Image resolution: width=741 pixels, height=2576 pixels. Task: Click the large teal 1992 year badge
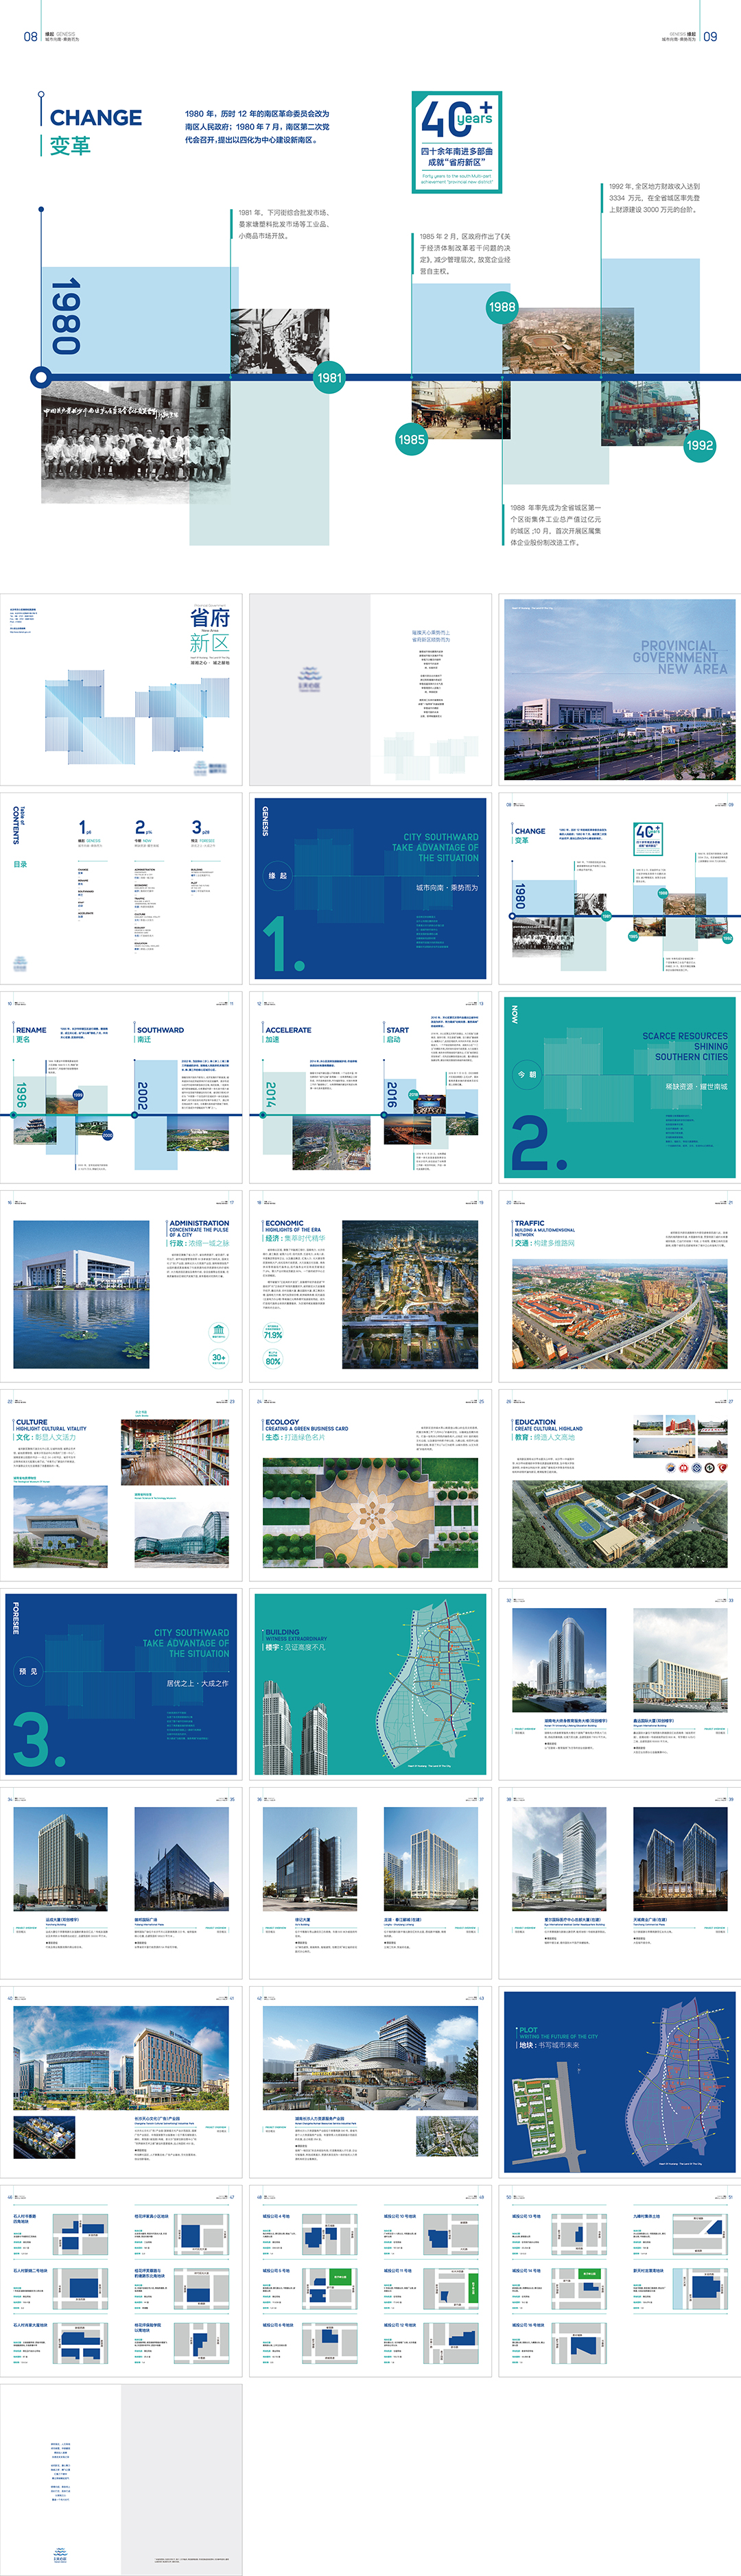point(699,445)
